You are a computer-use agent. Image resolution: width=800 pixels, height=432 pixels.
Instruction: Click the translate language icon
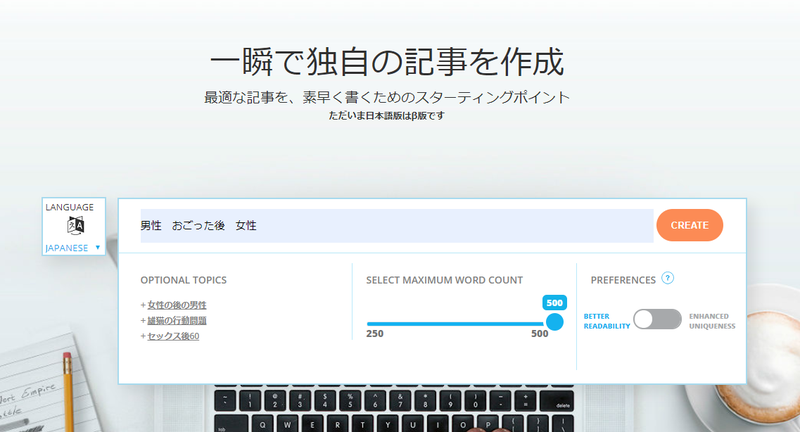coord(76,225)
